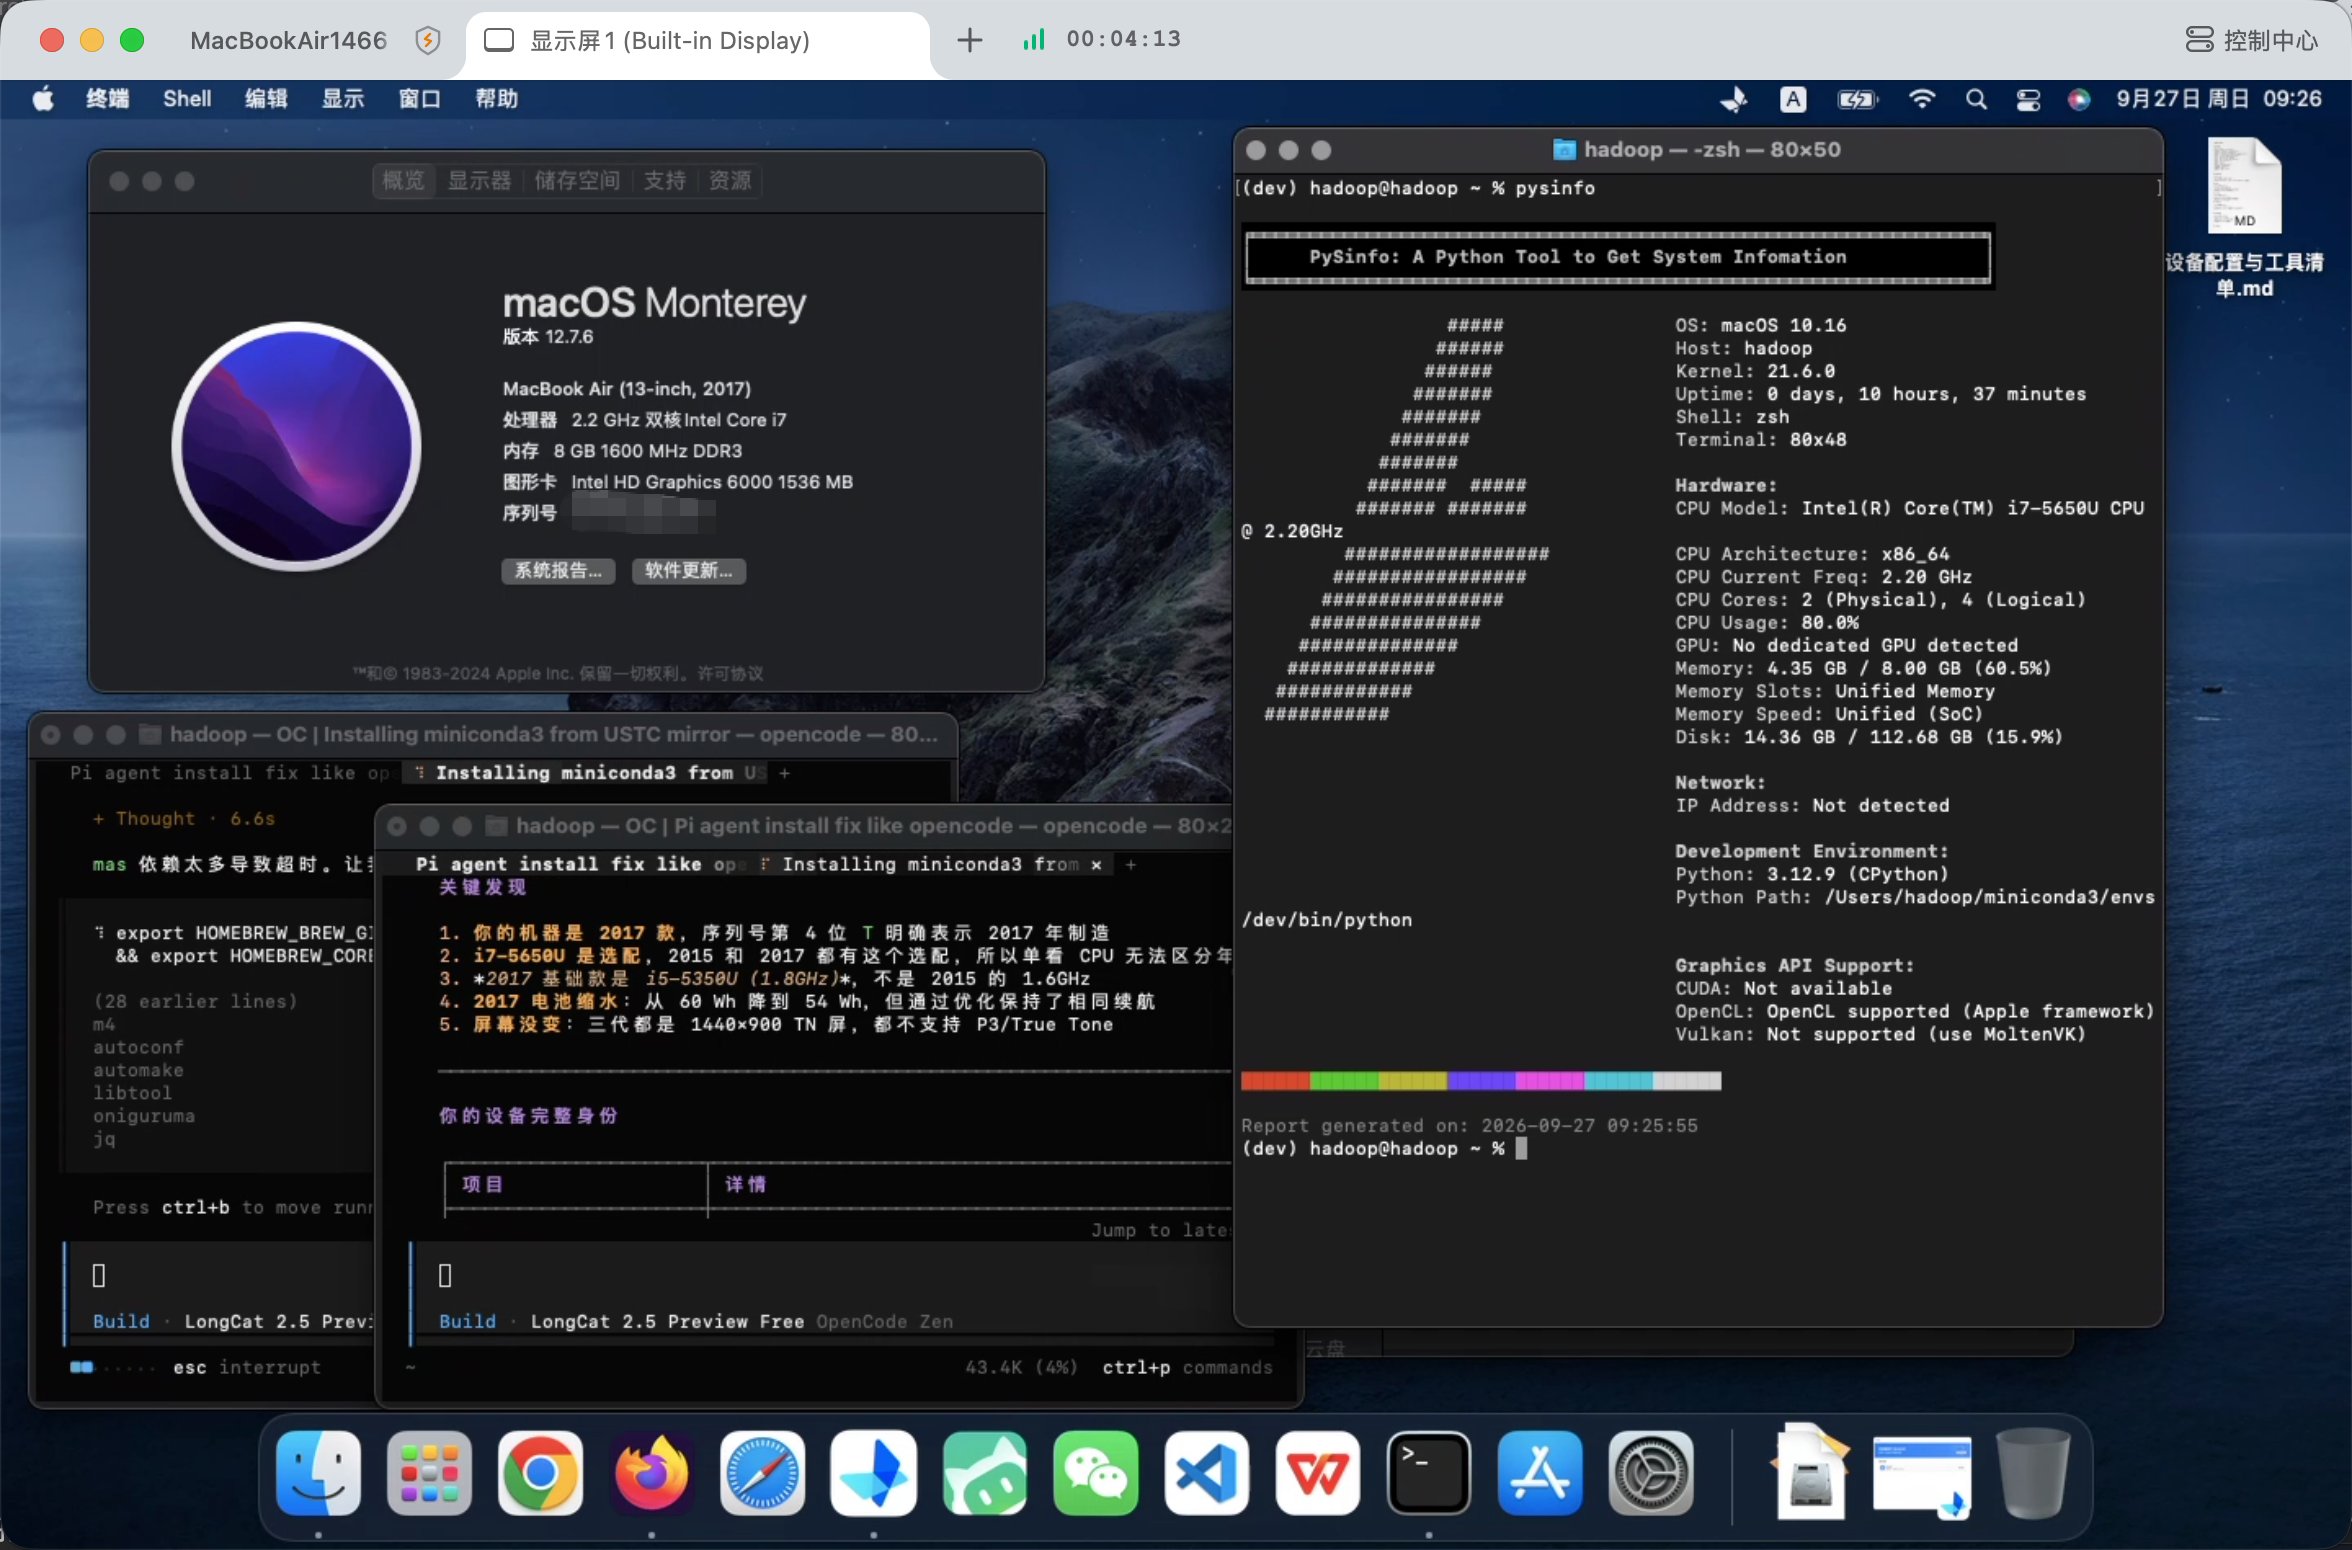Click the input source 'A' icon

(1793, 99)
